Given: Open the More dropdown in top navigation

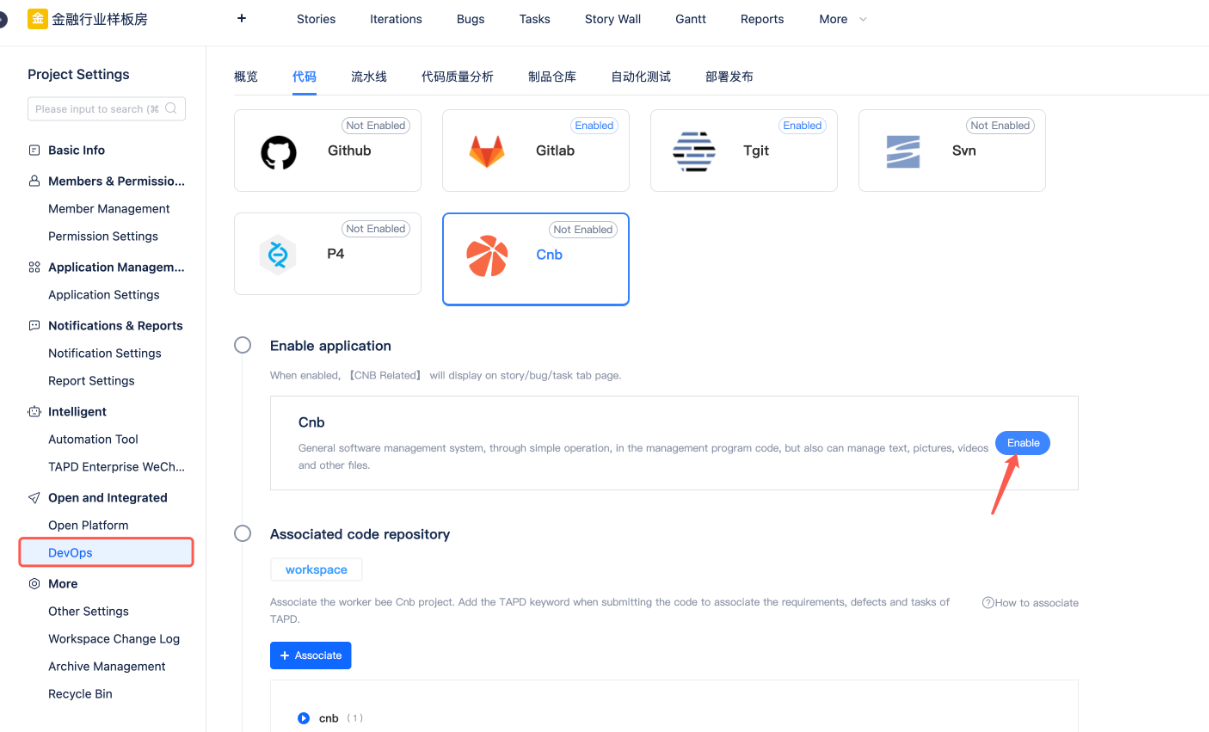Looking at the screenshot, I should (x=843, y=19).
